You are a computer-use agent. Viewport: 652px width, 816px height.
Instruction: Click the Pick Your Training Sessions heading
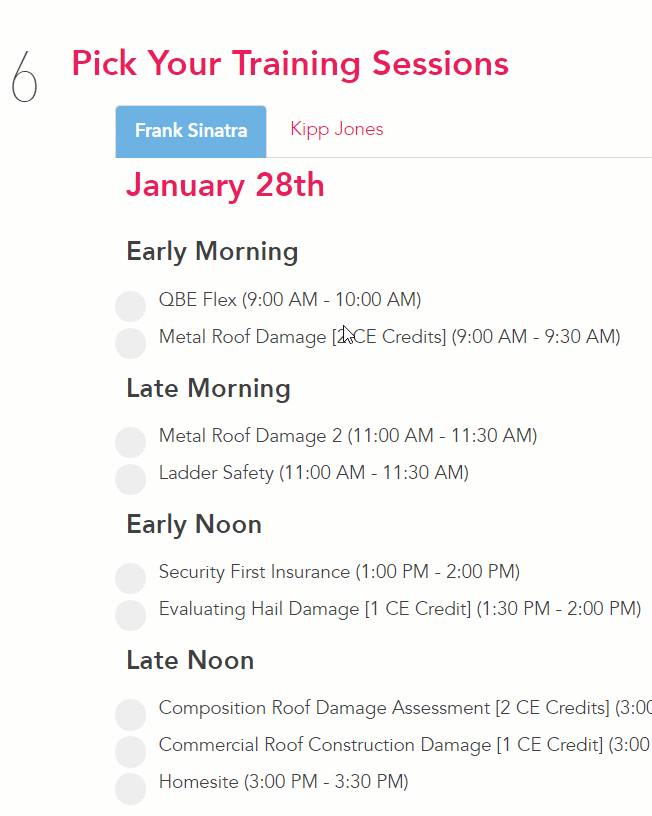tap(290, 64)
